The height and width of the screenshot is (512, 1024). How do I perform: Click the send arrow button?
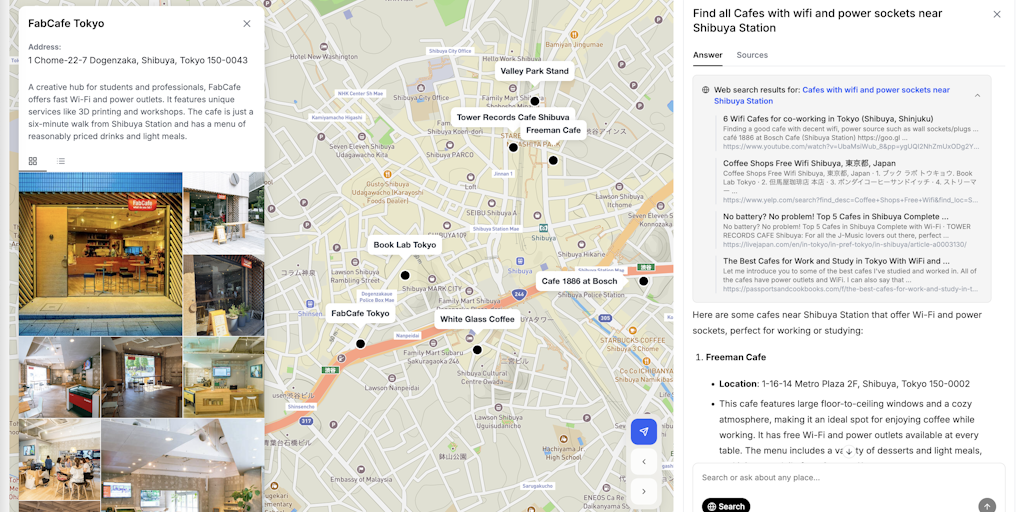(x=987, y=505)
